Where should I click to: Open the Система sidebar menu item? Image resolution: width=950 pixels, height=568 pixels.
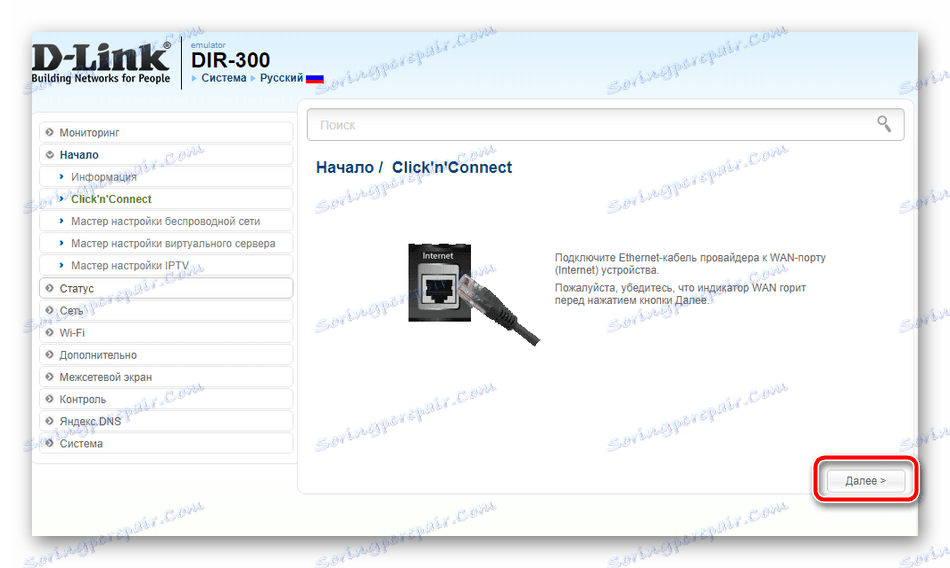(x=166, y=443)
